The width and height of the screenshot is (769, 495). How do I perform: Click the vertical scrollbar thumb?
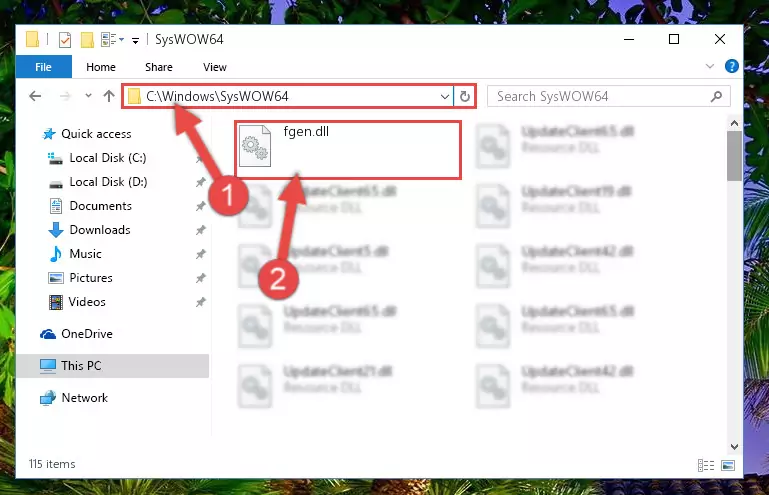point(734,156)
